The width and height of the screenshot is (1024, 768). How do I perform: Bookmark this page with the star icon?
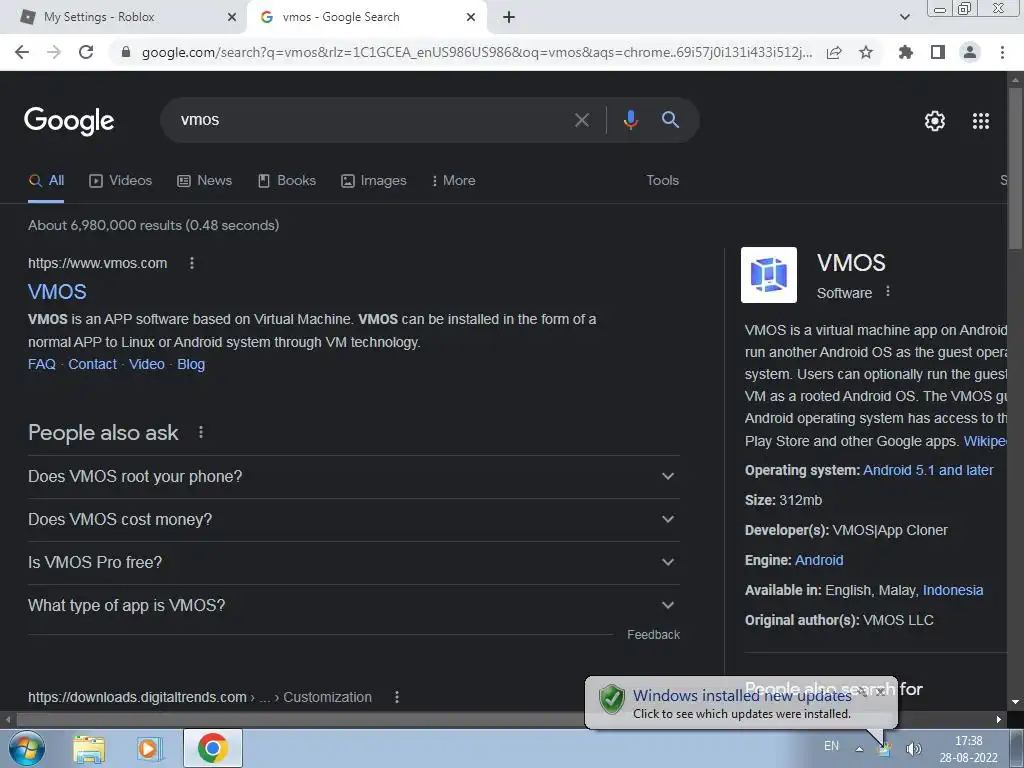click(x=866, y=52)
